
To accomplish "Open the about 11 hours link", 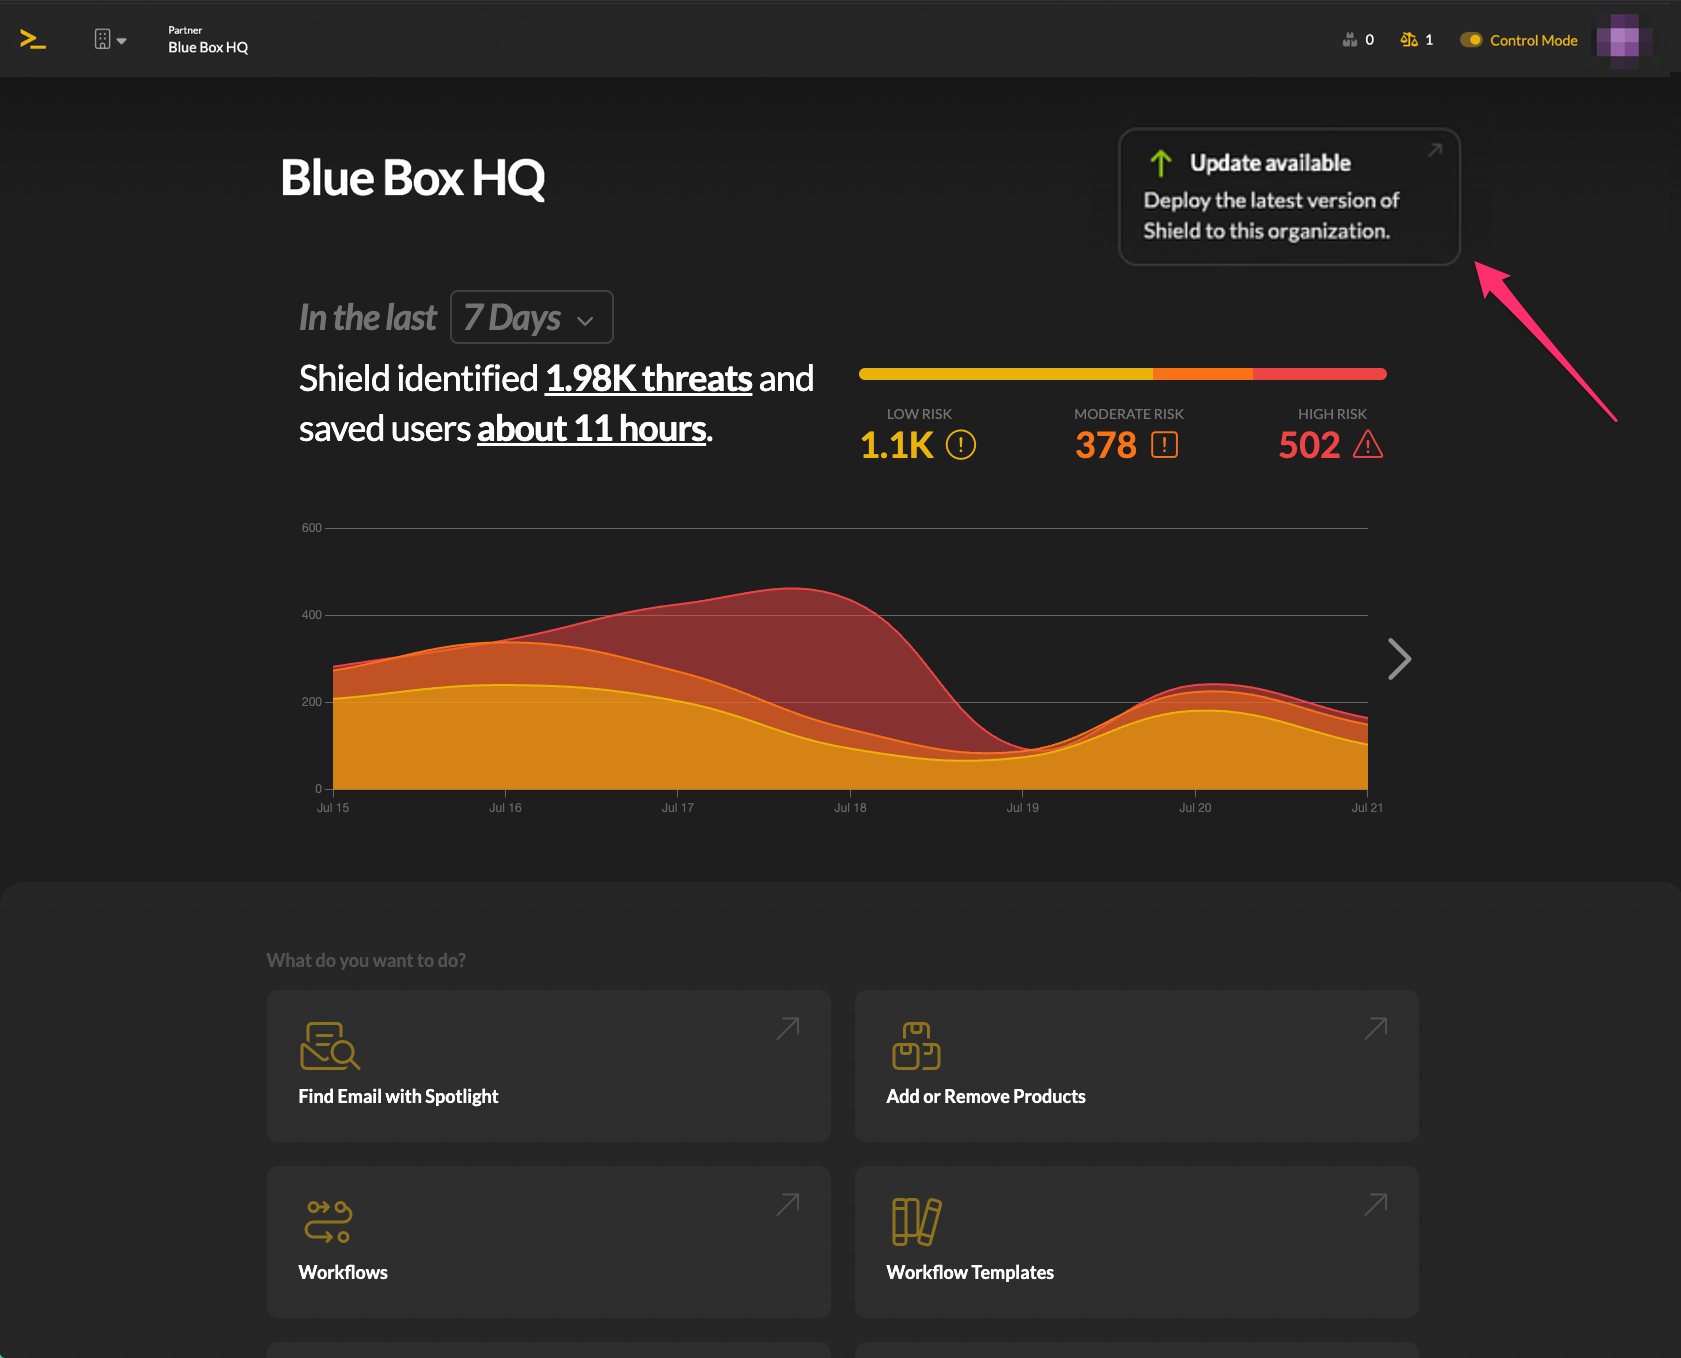I will [x=592, y=429].
